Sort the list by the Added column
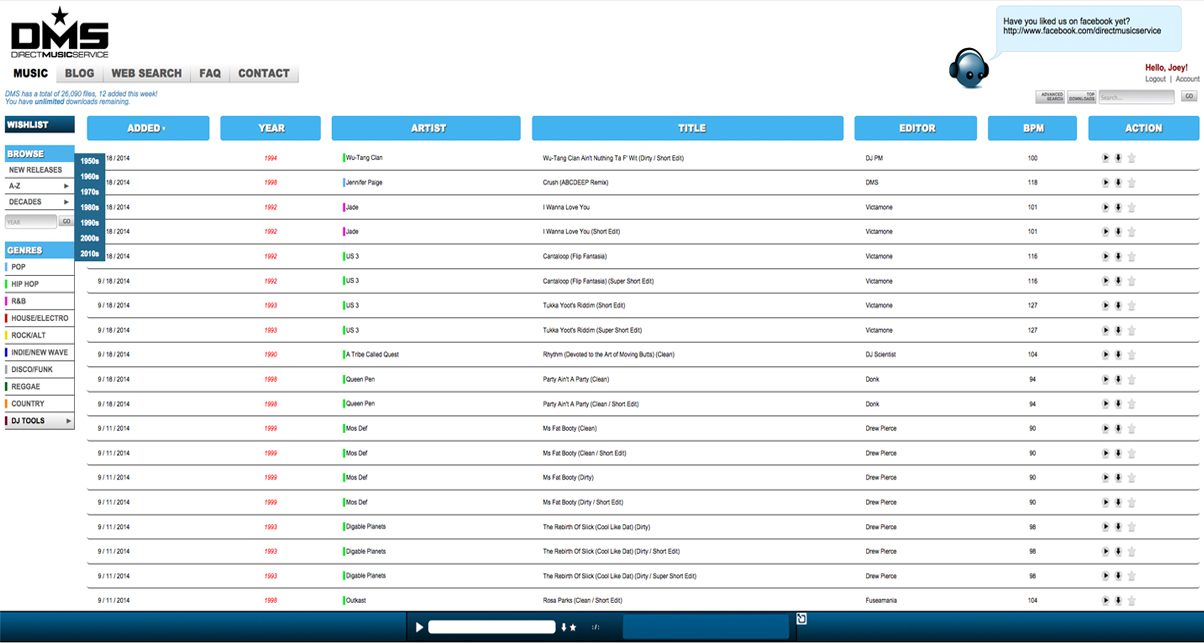 point(147,128)
